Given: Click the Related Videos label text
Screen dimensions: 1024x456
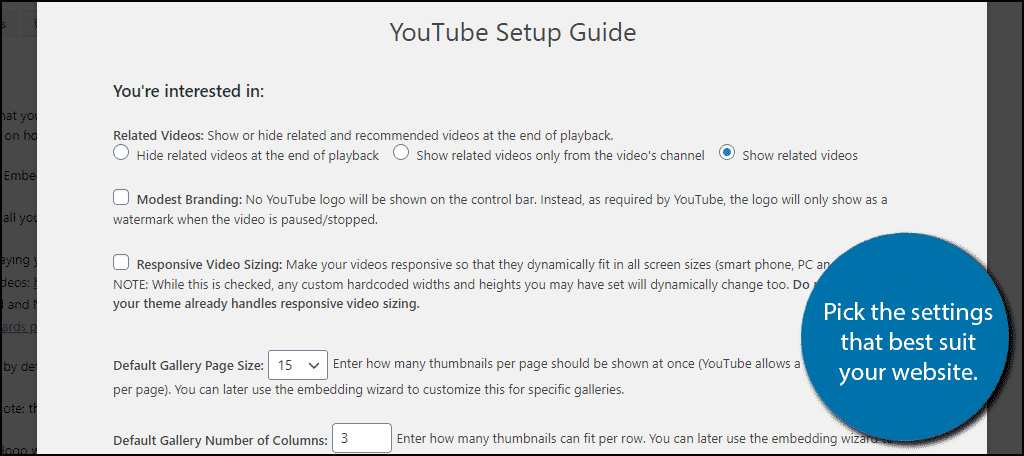Looking at the screenshot, I should pos(159,136).
